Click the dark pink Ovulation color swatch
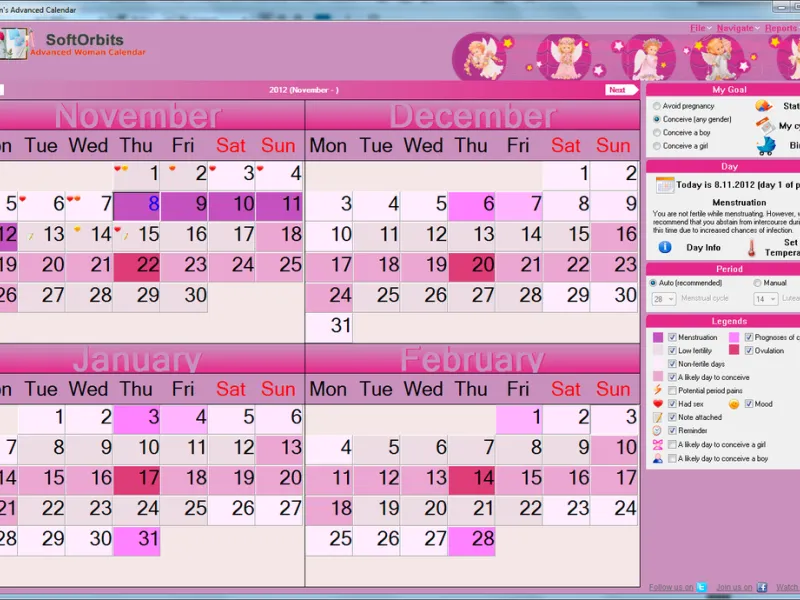Screen dimensions: 800x600 (734, 351)
